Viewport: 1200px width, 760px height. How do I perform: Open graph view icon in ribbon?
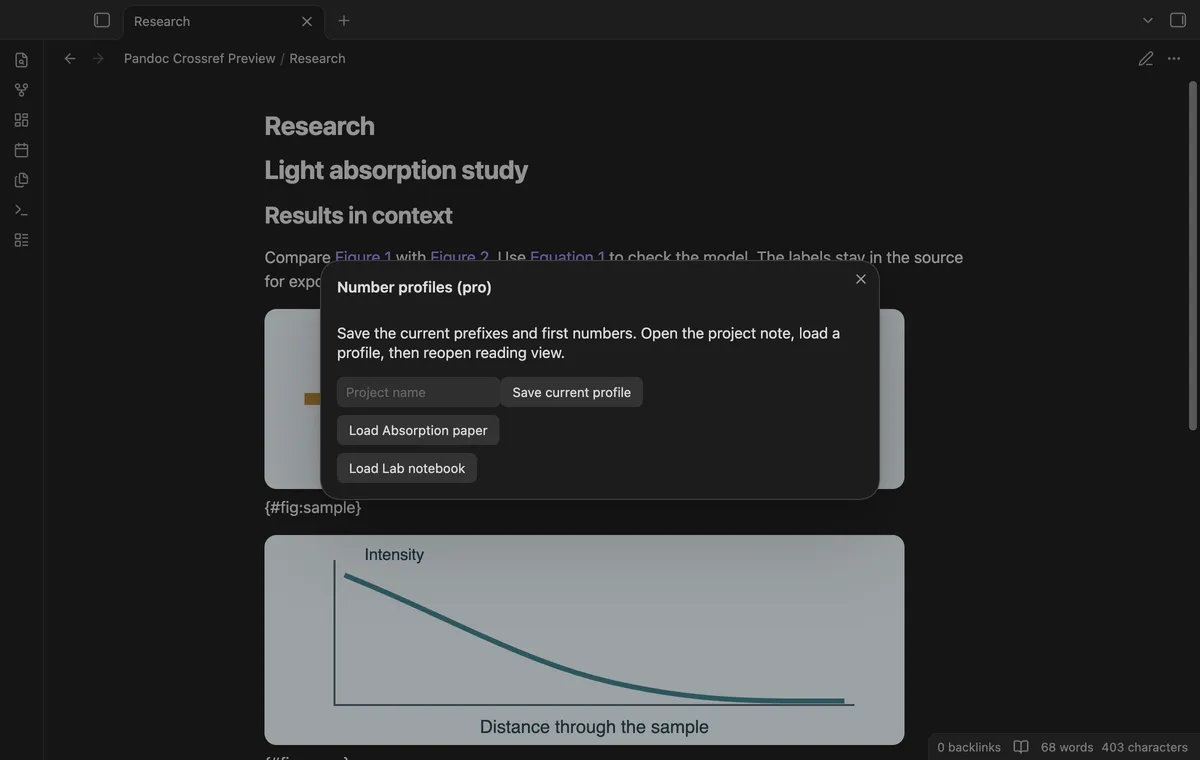point(21,90)
